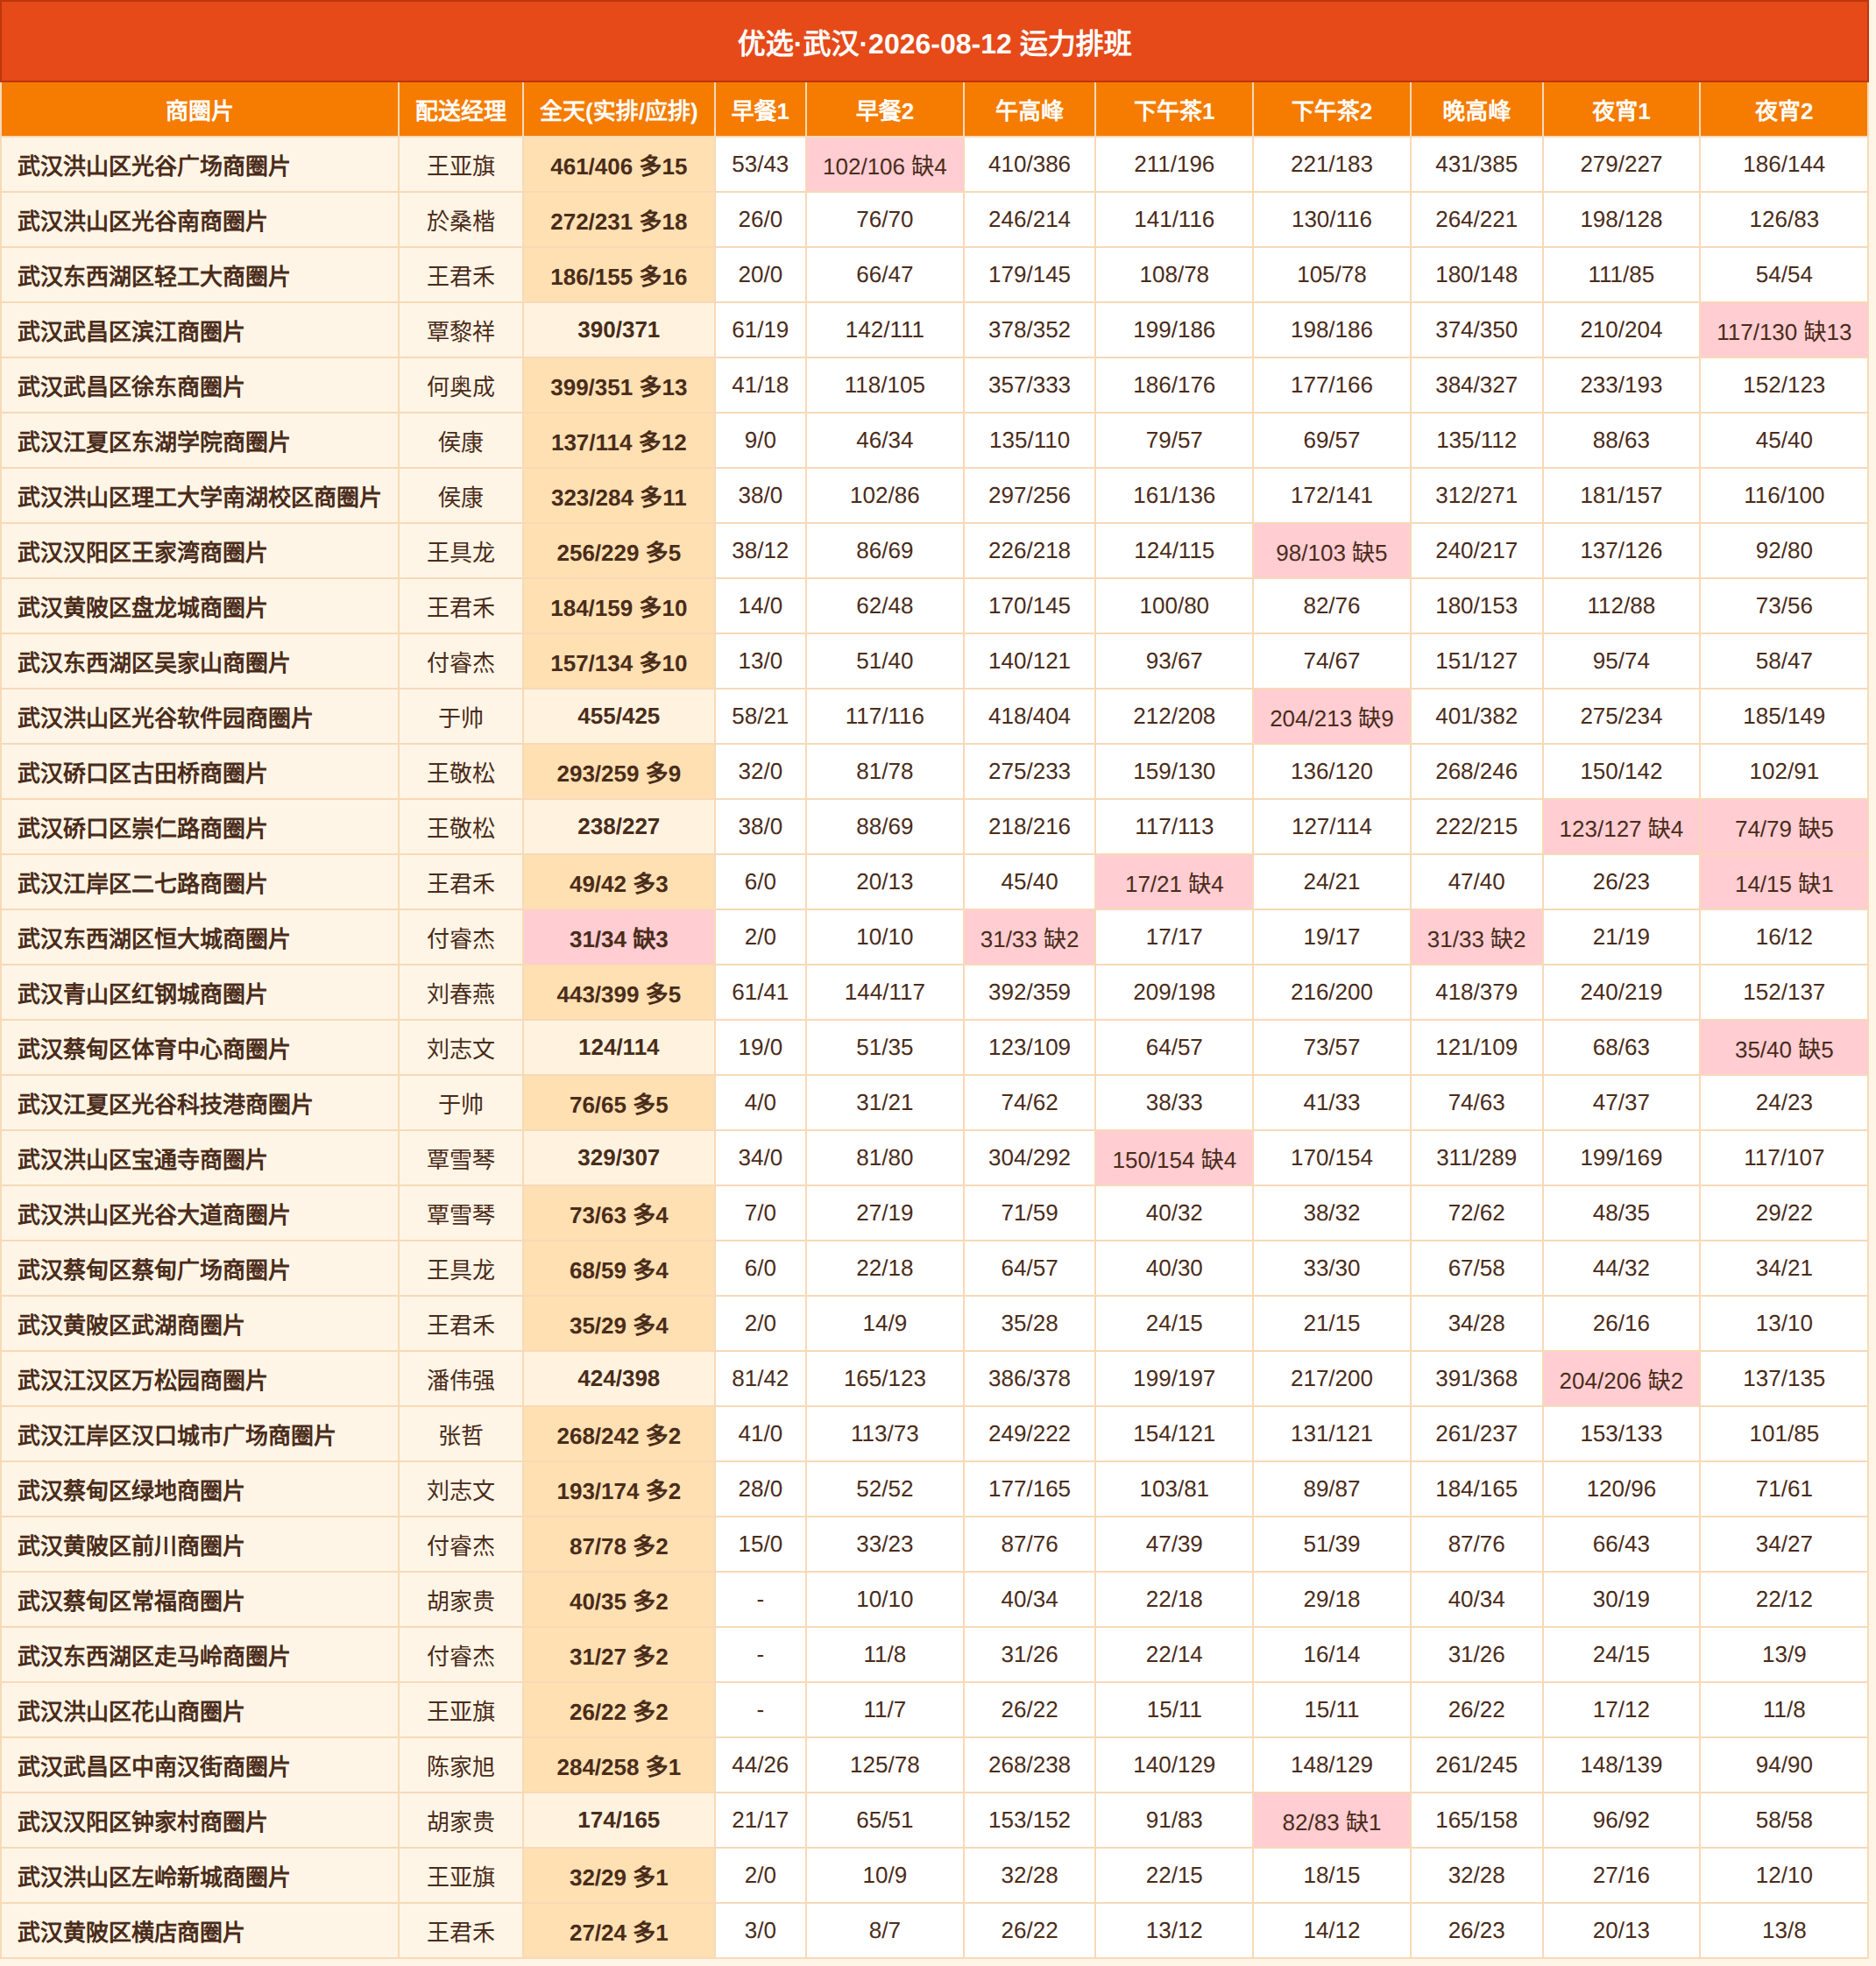The image size is (1876, 1966).
Task: Select row 武汉蔡甸区常福商圈片
Action: 934,1600
